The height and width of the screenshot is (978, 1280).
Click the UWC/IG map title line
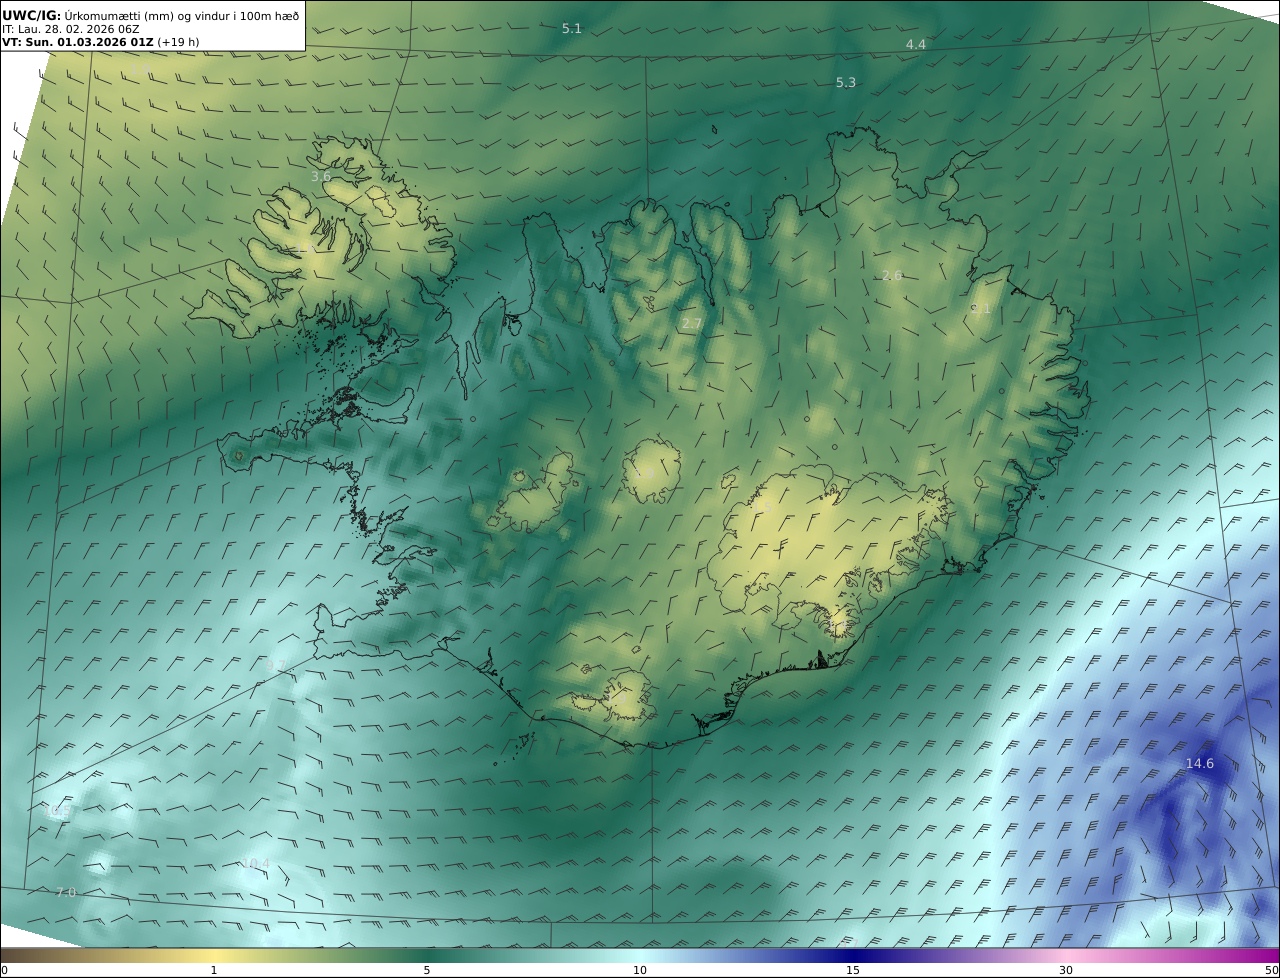point(150,15)
